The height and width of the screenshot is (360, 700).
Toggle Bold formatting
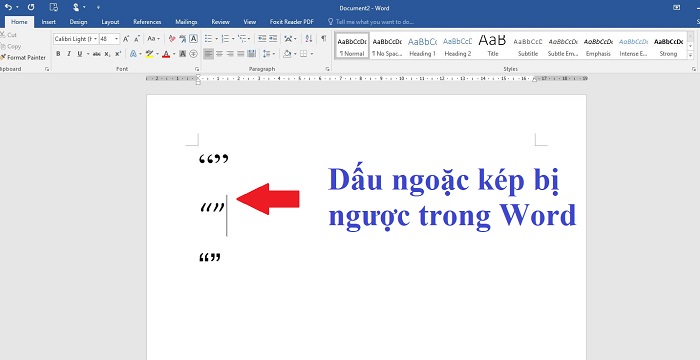tap(58, 54)
